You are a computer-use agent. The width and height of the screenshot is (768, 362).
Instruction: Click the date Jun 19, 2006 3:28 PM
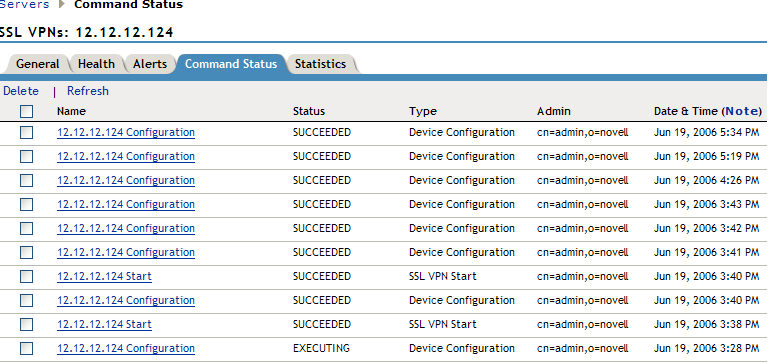coord(706,348)
